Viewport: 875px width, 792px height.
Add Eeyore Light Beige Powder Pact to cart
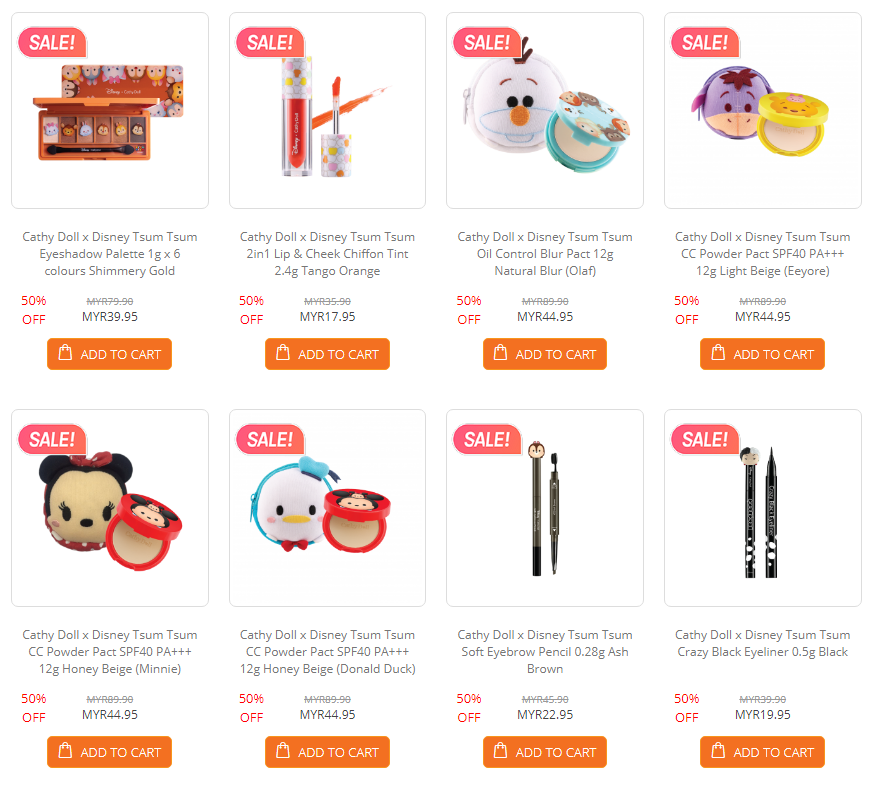(762, 354)
